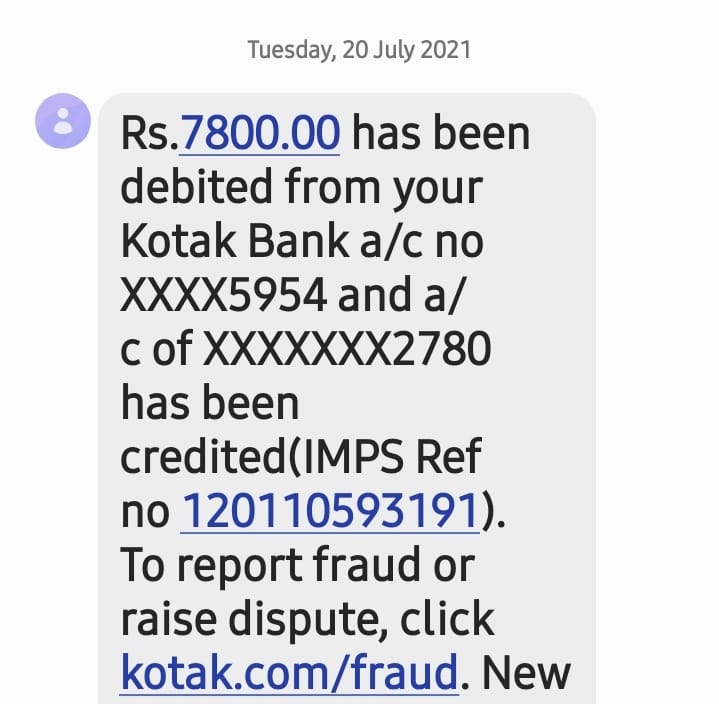Tap the "raise dispute, click" text line

tap(307, 619)
